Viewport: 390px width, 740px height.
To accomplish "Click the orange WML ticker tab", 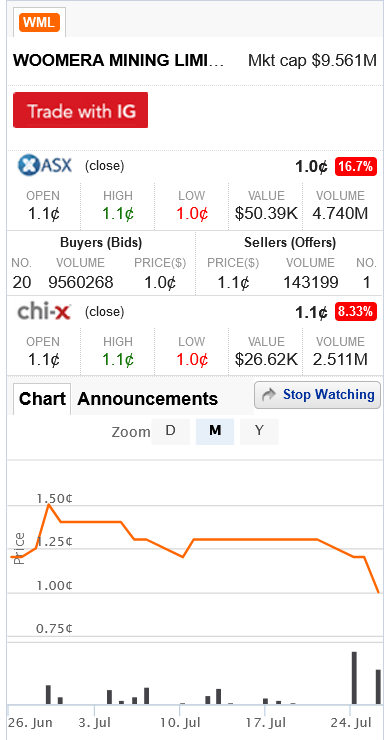I will pos(40,22).
